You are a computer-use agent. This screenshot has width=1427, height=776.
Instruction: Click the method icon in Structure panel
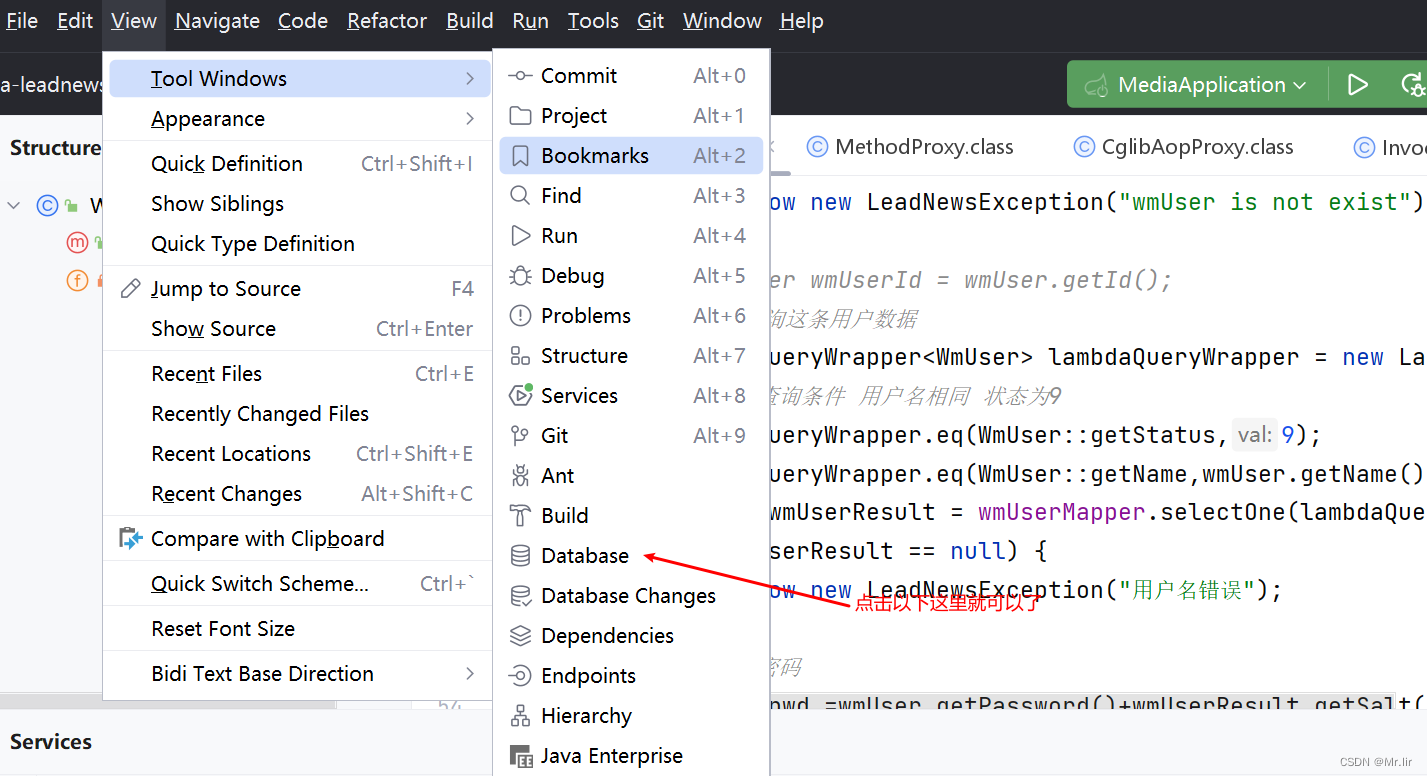[x=77, y=243]
